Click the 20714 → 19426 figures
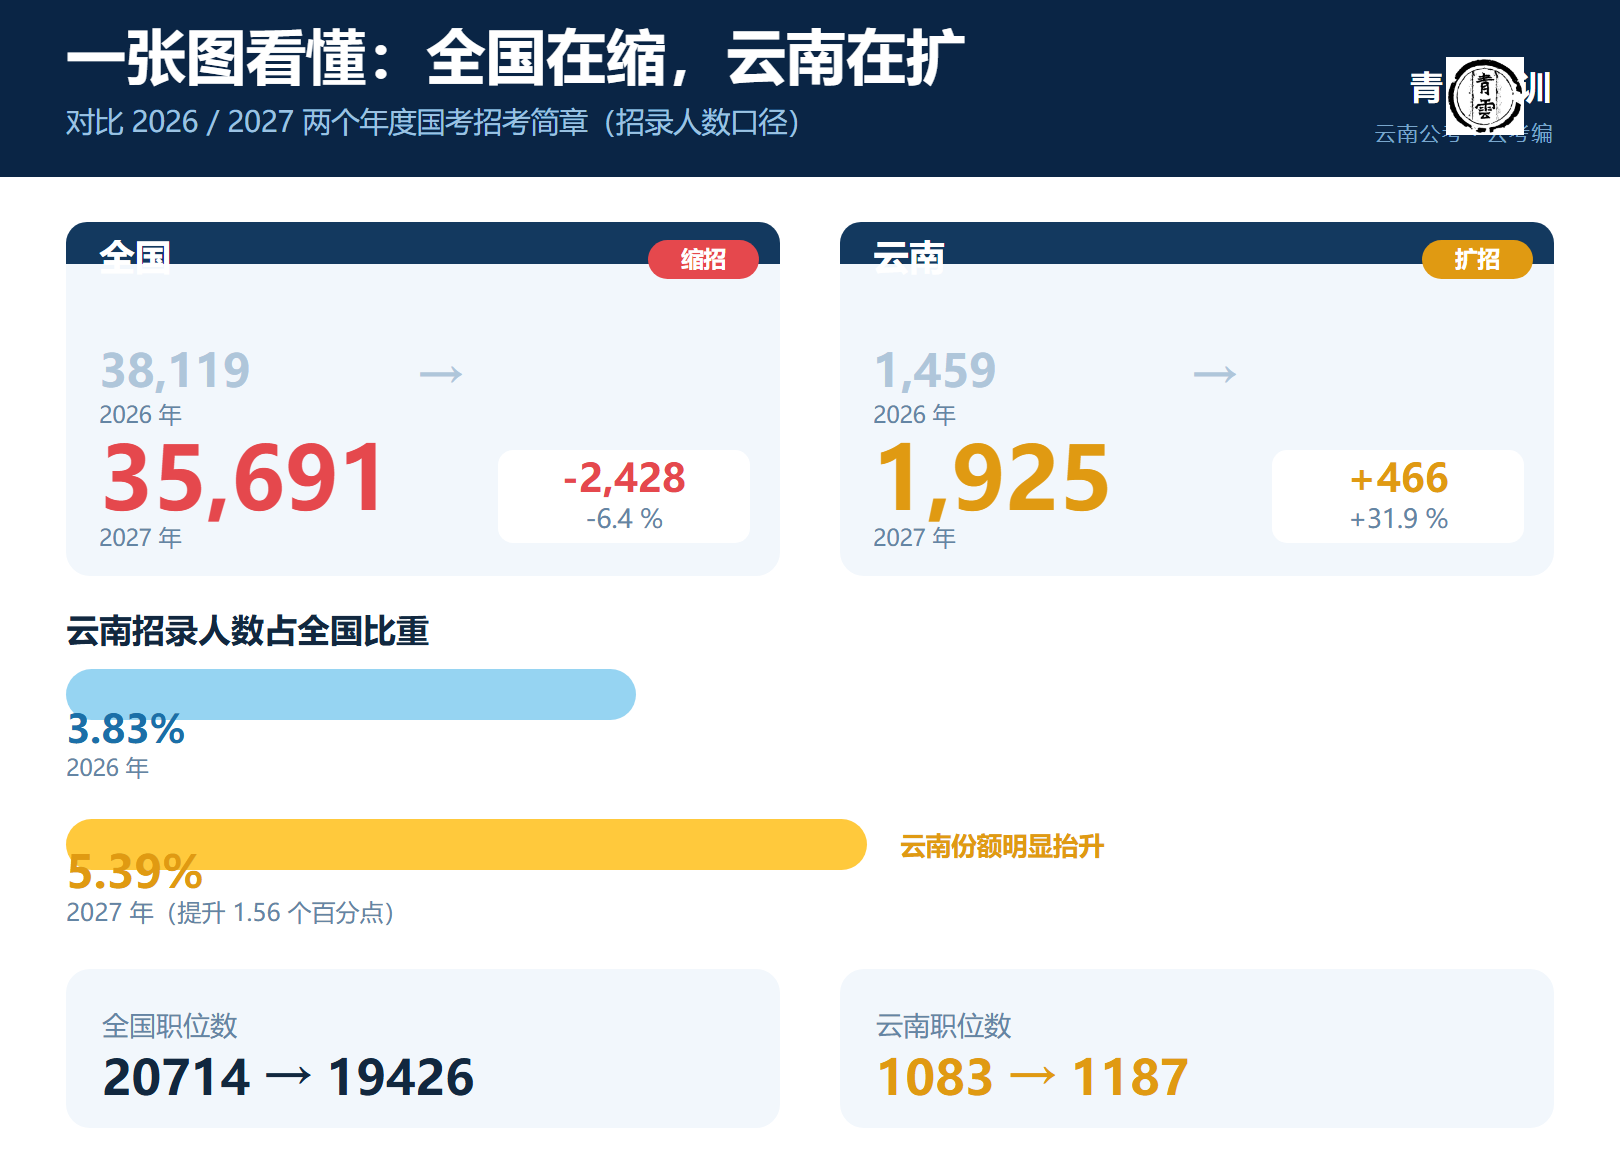 (289, 1077)
